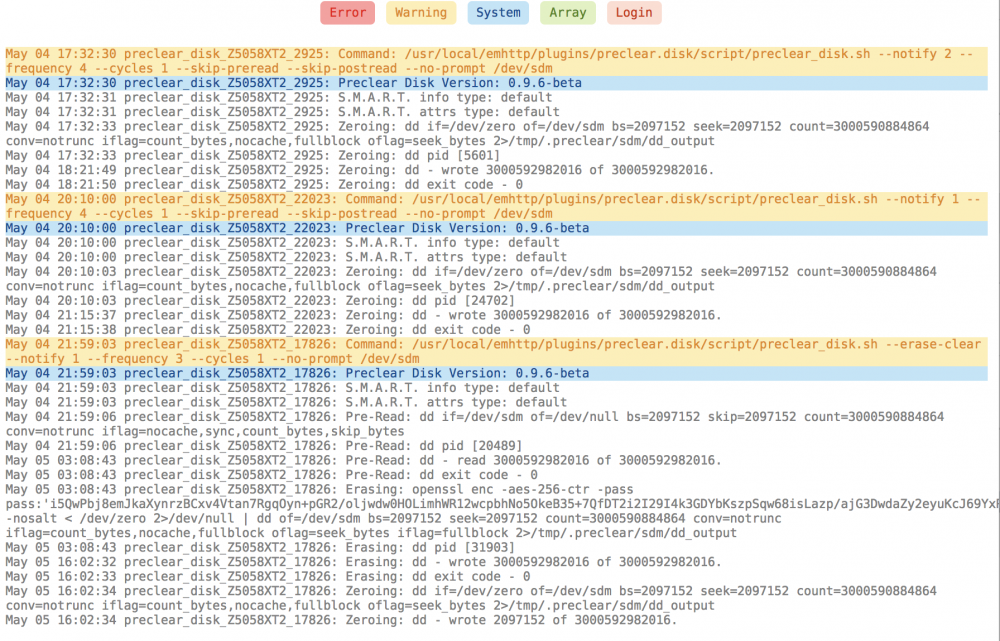Click the 21:15:37 Zeroing wrote line
1000x641 pixels.
364,316
